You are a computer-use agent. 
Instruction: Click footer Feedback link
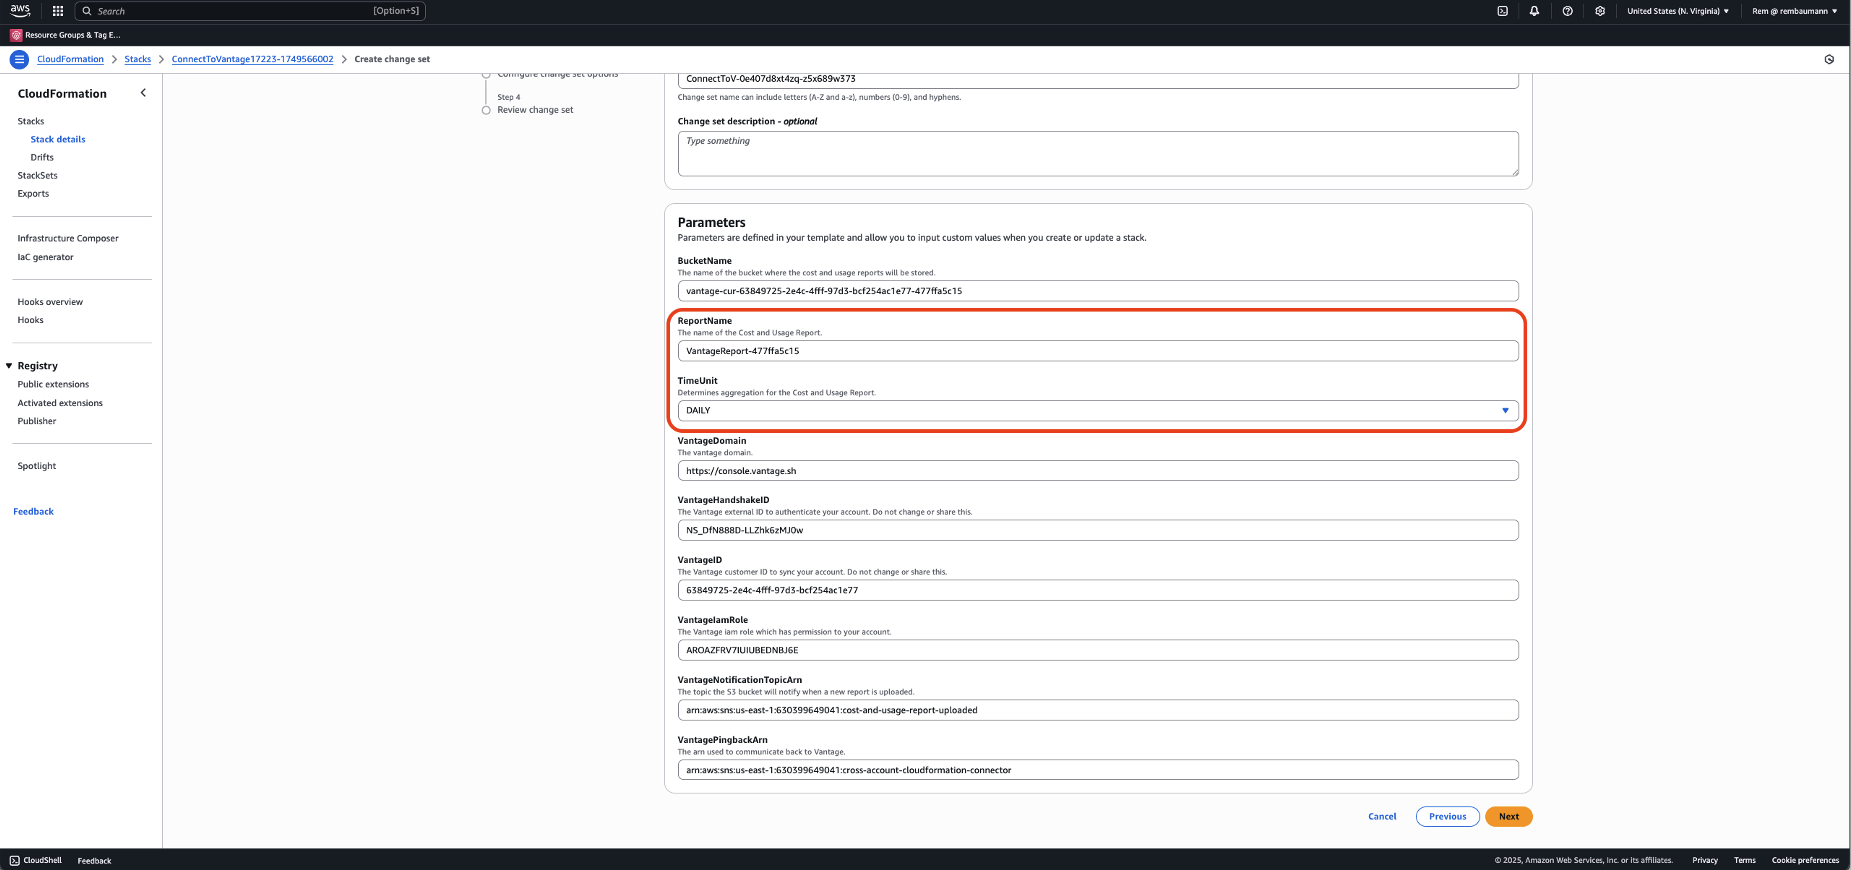94,861
